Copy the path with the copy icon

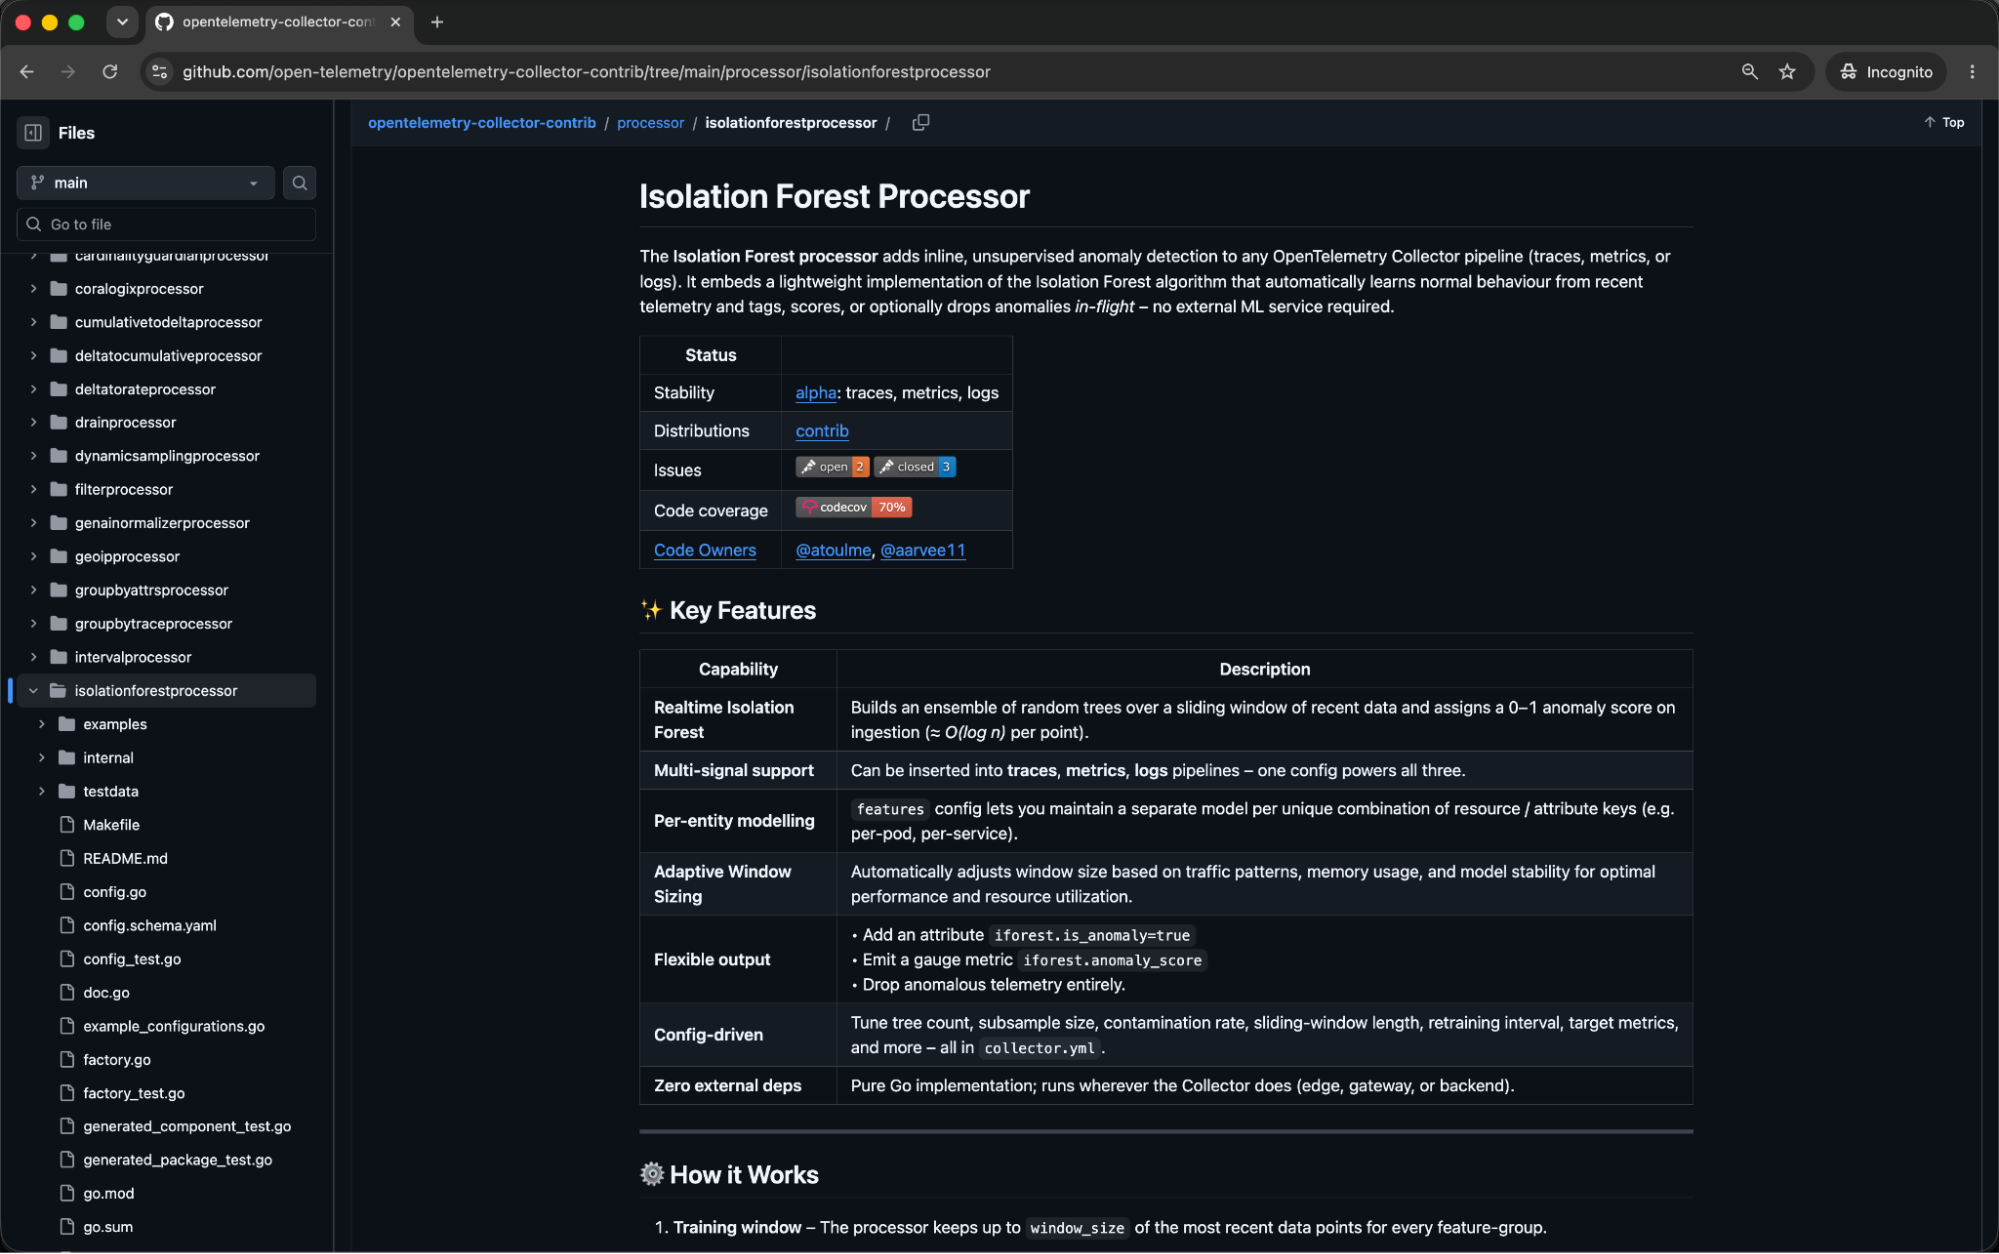click(x=921, y=123)
